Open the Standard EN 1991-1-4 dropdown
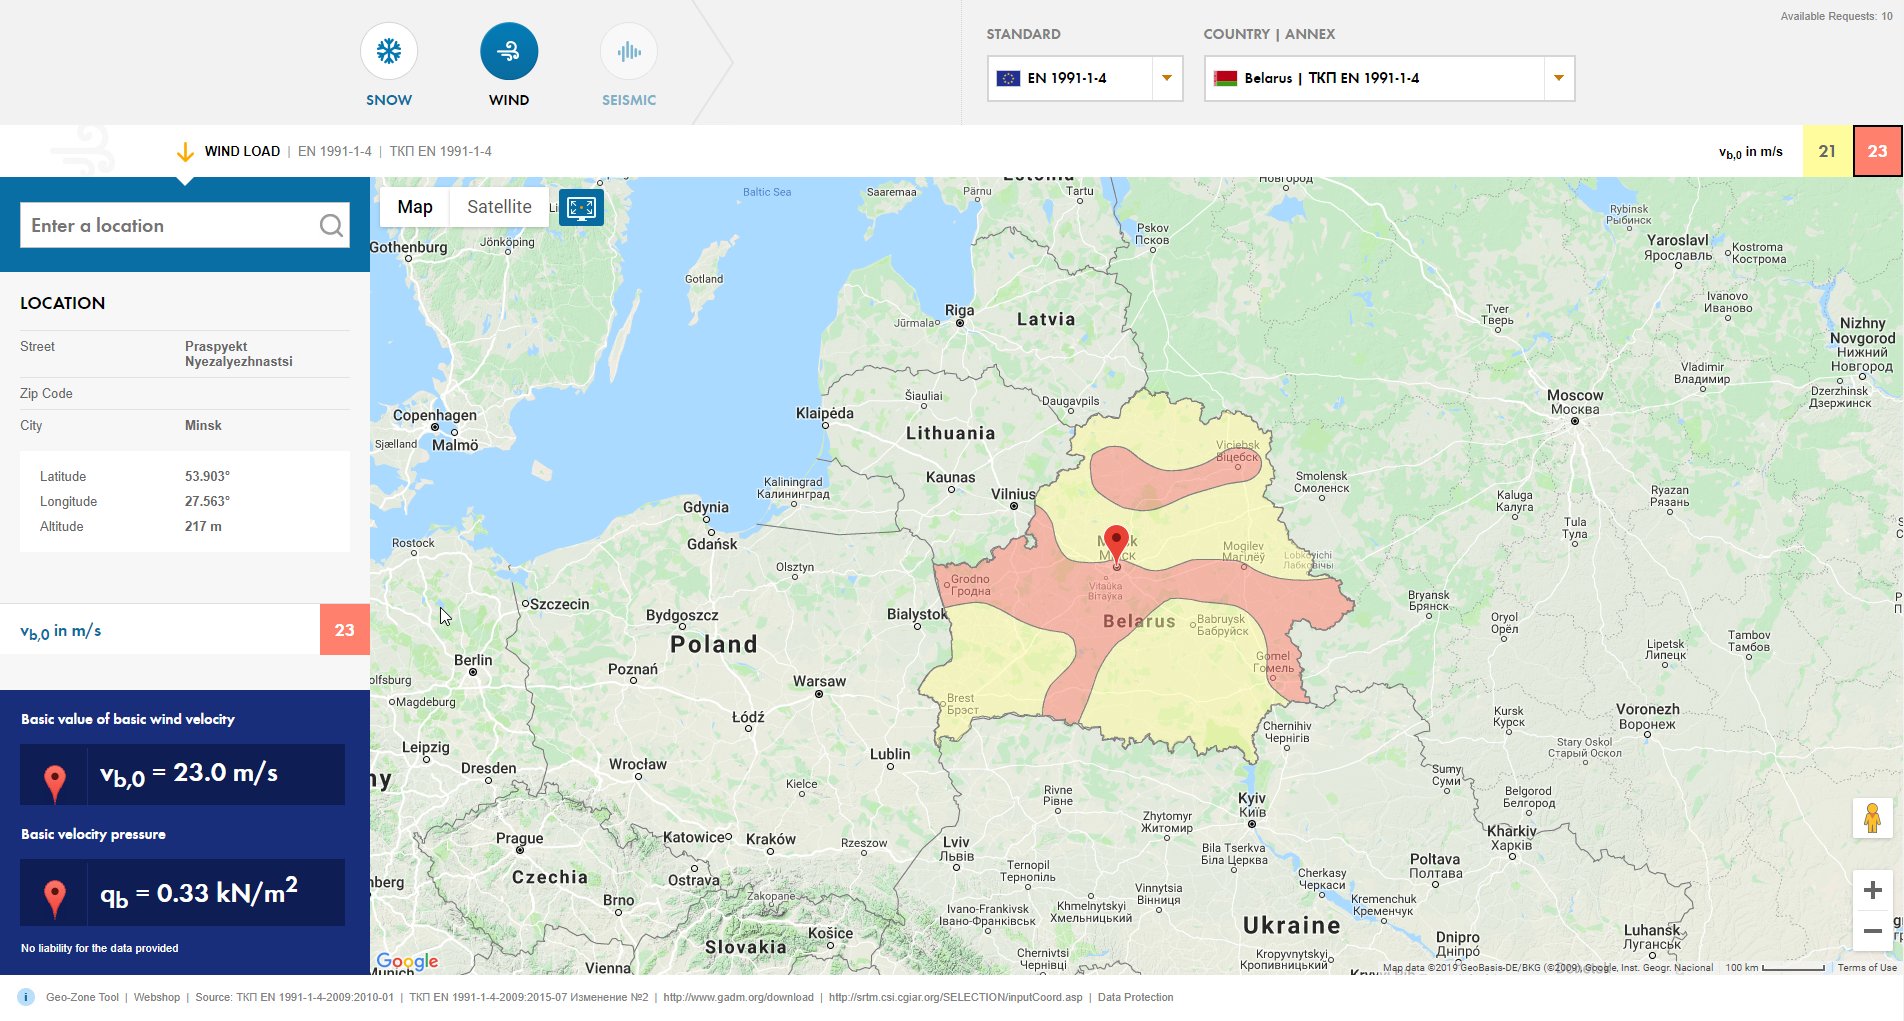The image size is (1904, 1021). pos(1085,78)
